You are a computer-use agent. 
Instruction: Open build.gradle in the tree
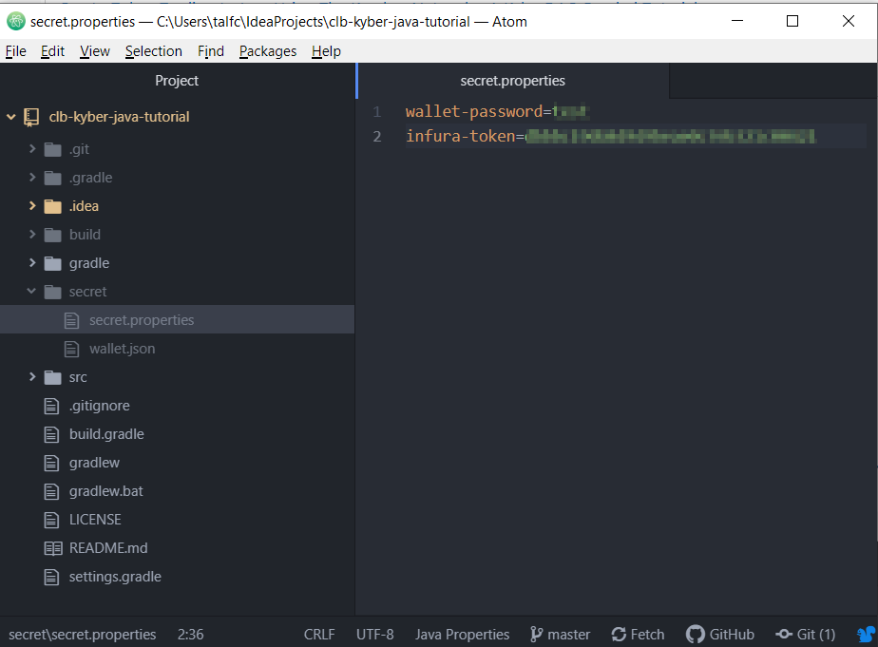click(x=106, y=434)
